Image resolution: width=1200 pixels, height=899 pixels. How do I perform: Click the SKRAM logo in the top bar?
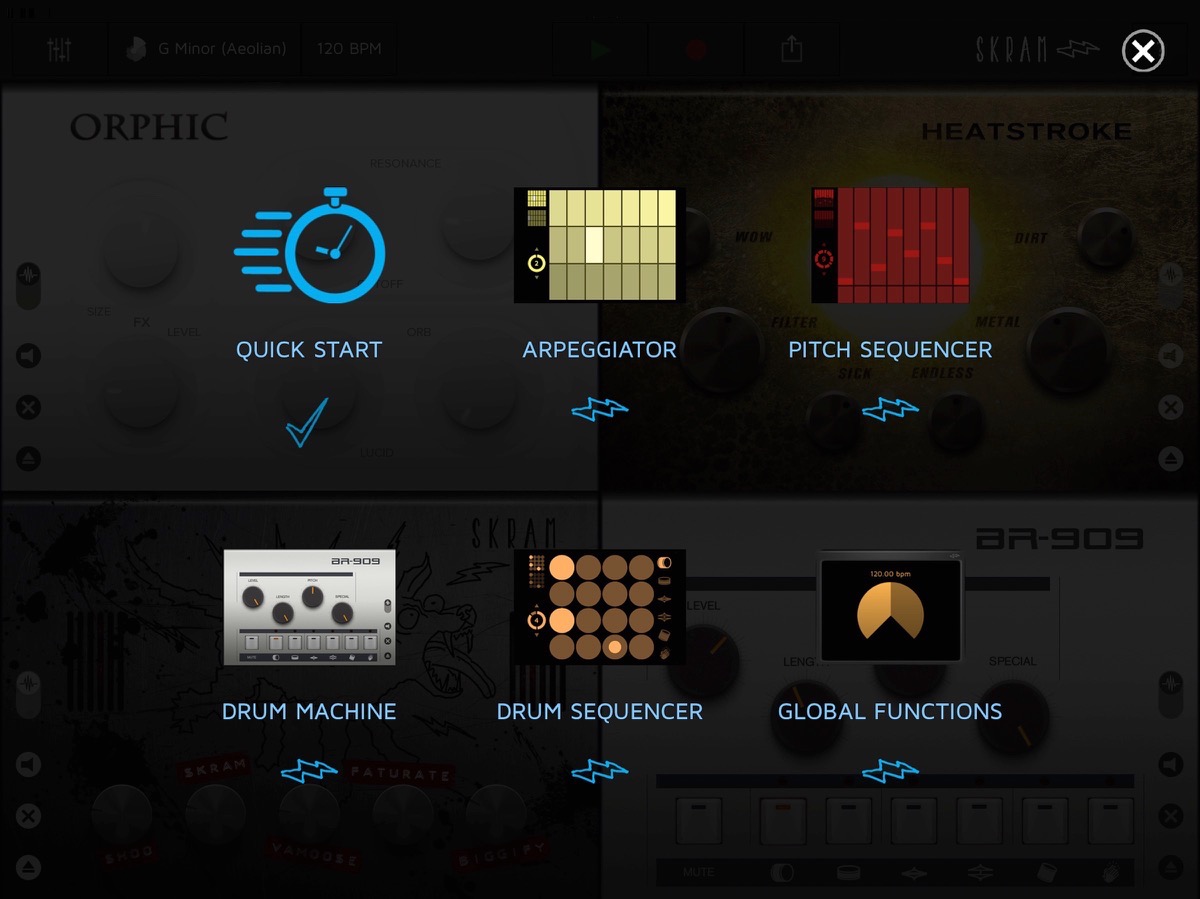[1037, 49]
